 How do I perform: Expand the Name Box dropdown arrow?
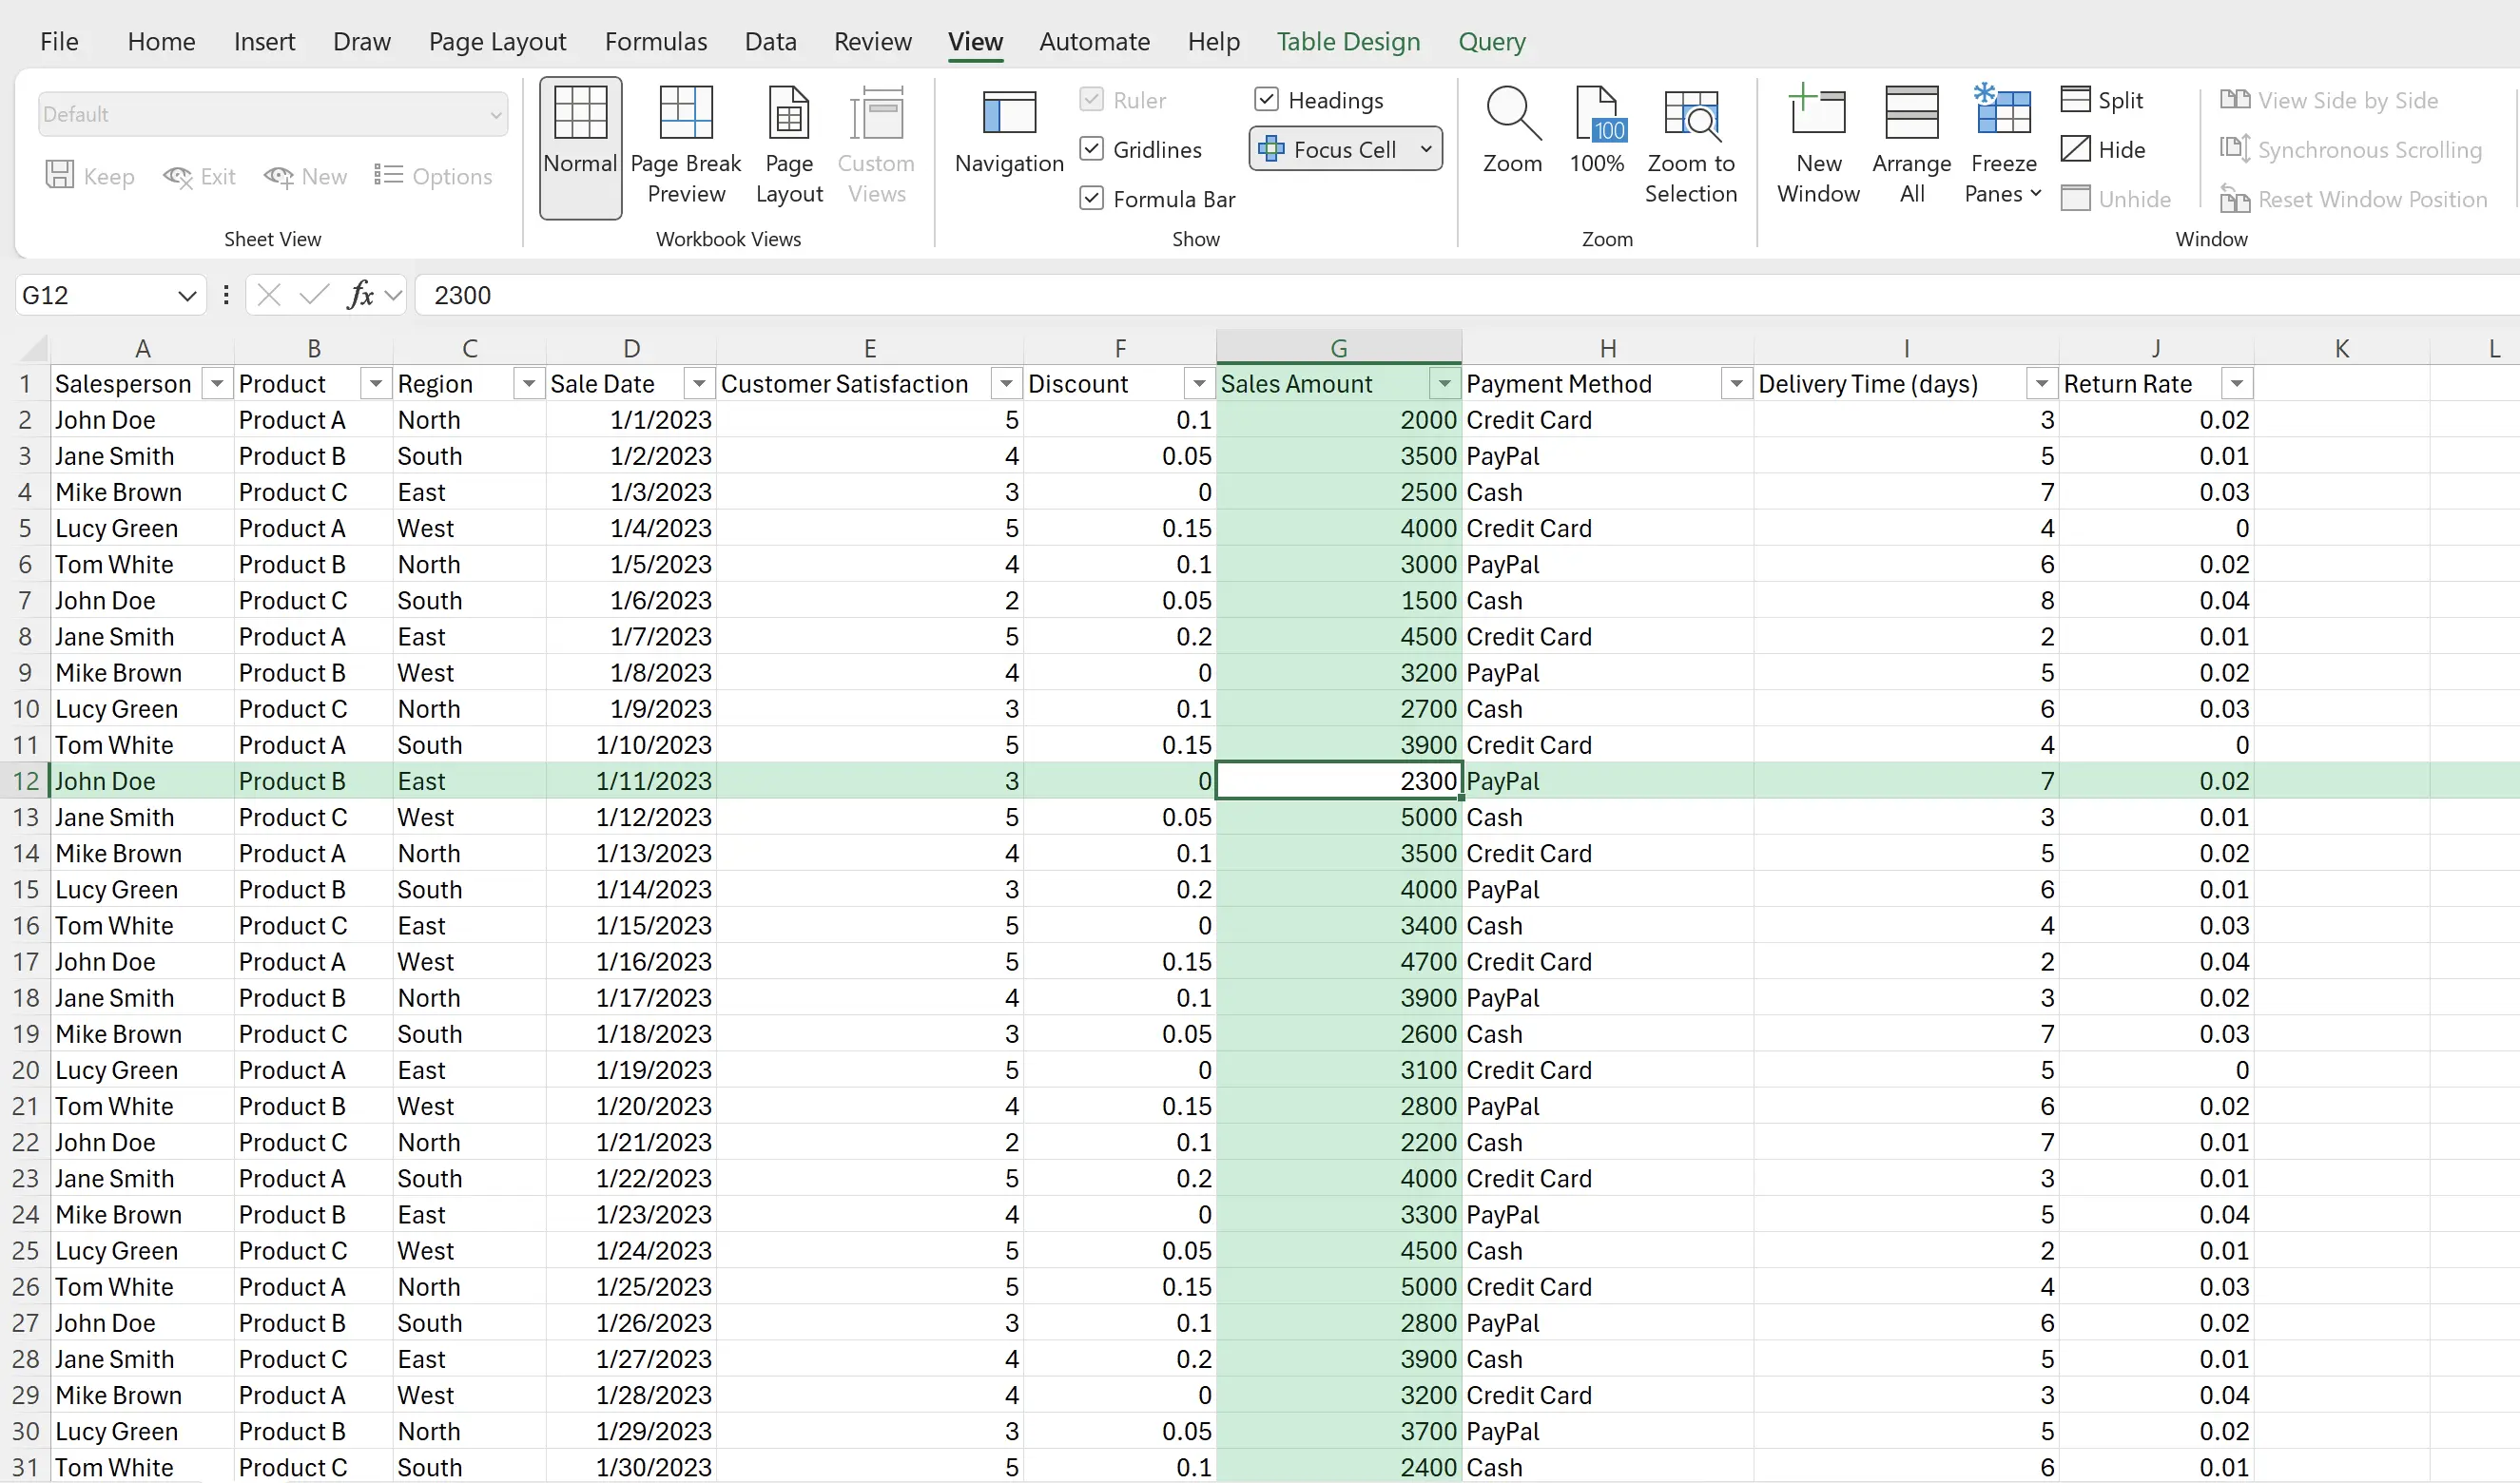pyautogui.click(x=186, y=296)
